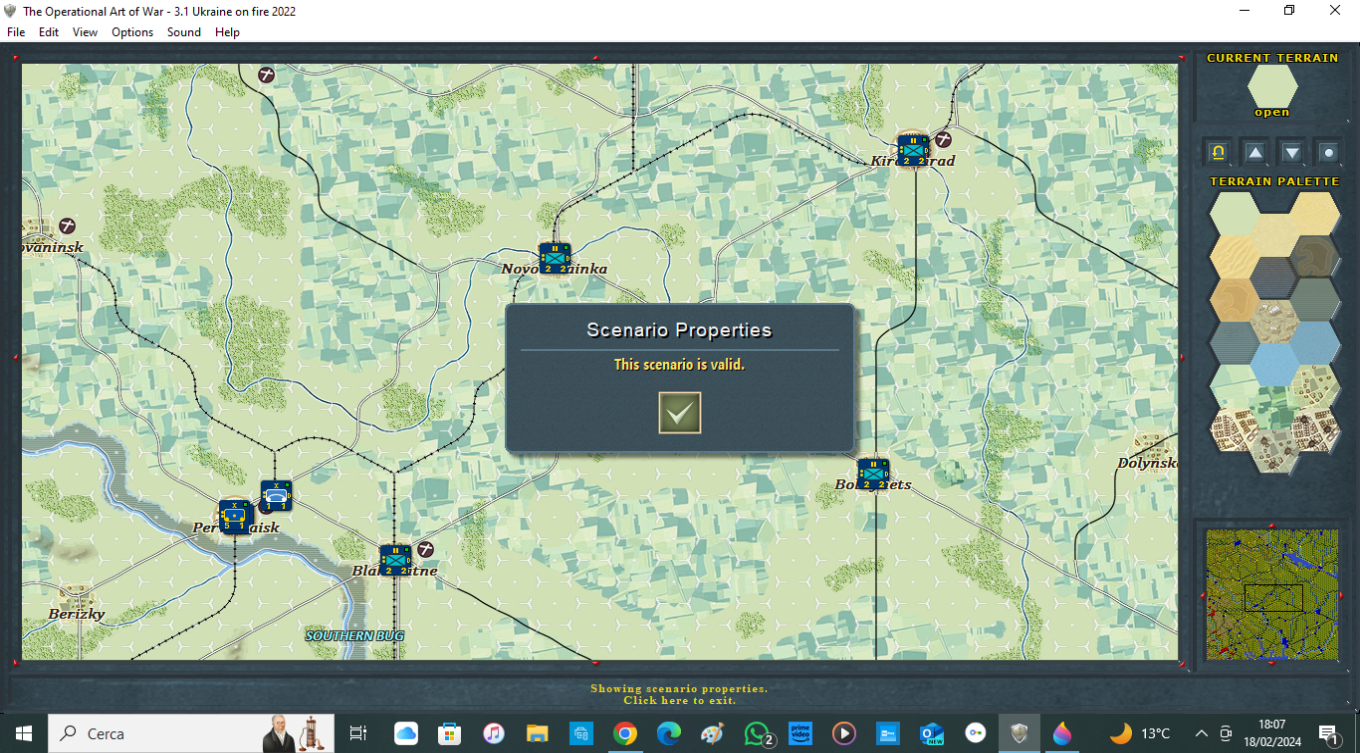Click the up-triangle palette button
Screen dimensions: 1360x753
pyautogui.click(x=1255, y=152)
